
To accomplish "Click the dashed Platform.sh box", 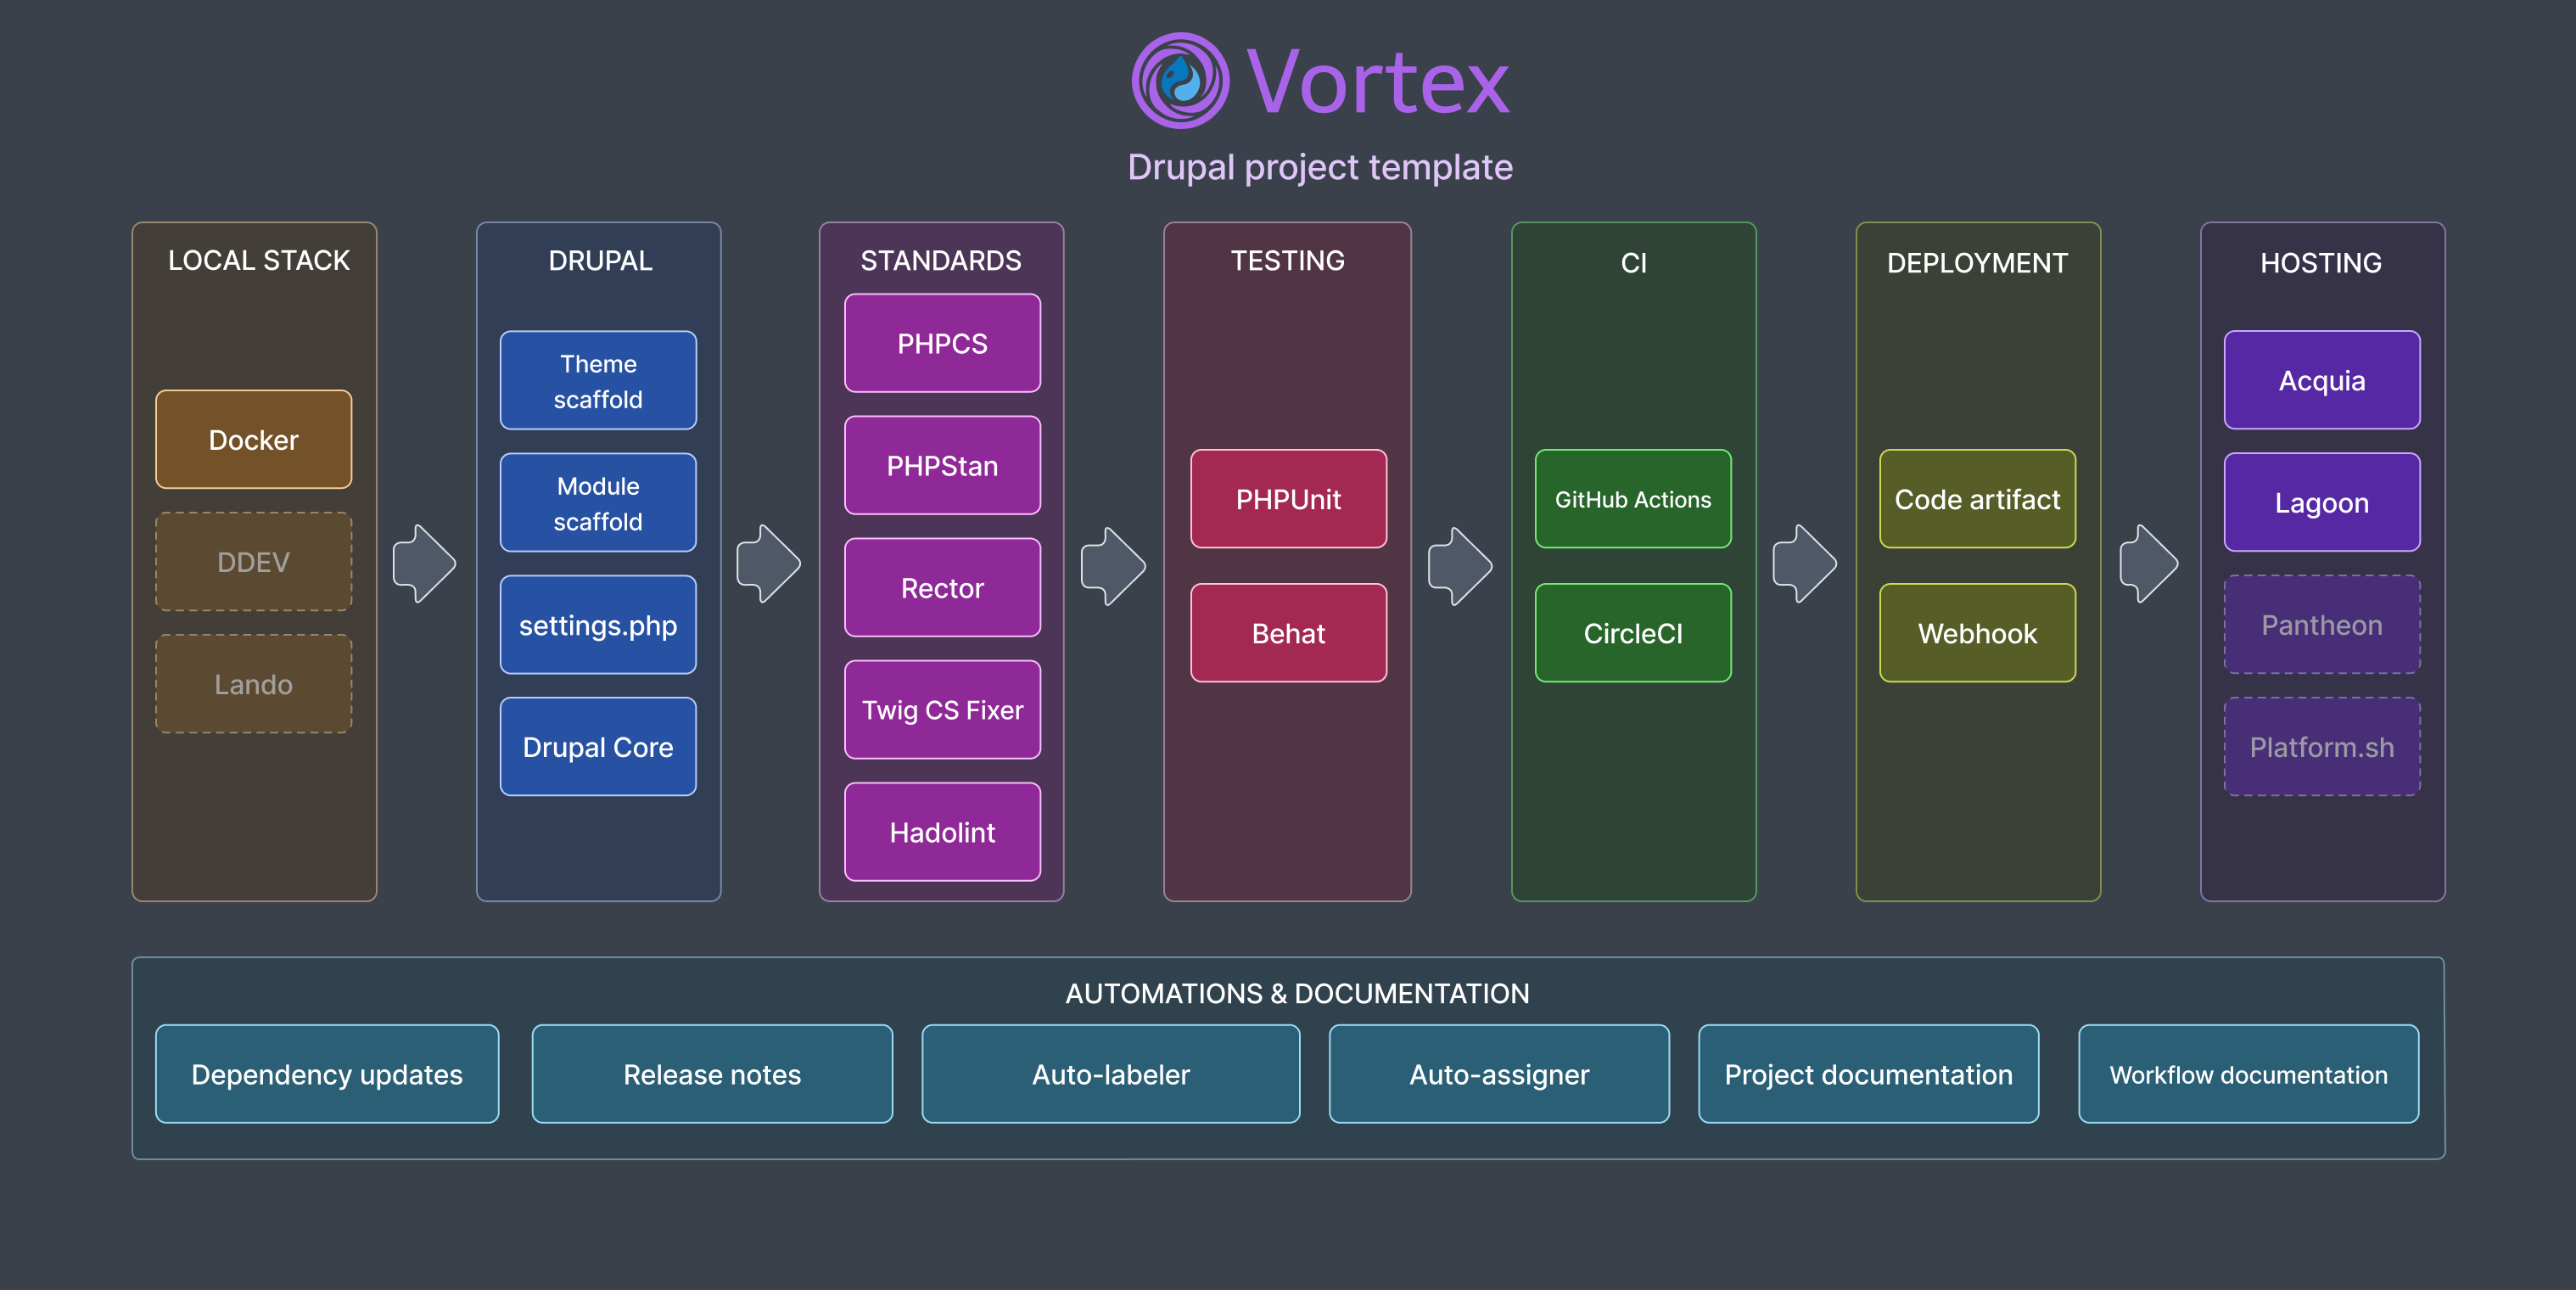I will point(2322,747).
